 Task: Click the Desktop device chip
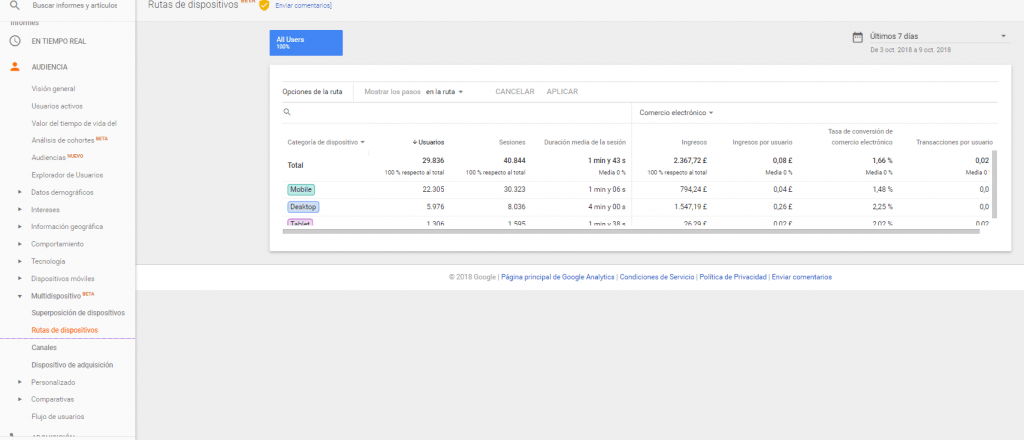coord(303,207)
